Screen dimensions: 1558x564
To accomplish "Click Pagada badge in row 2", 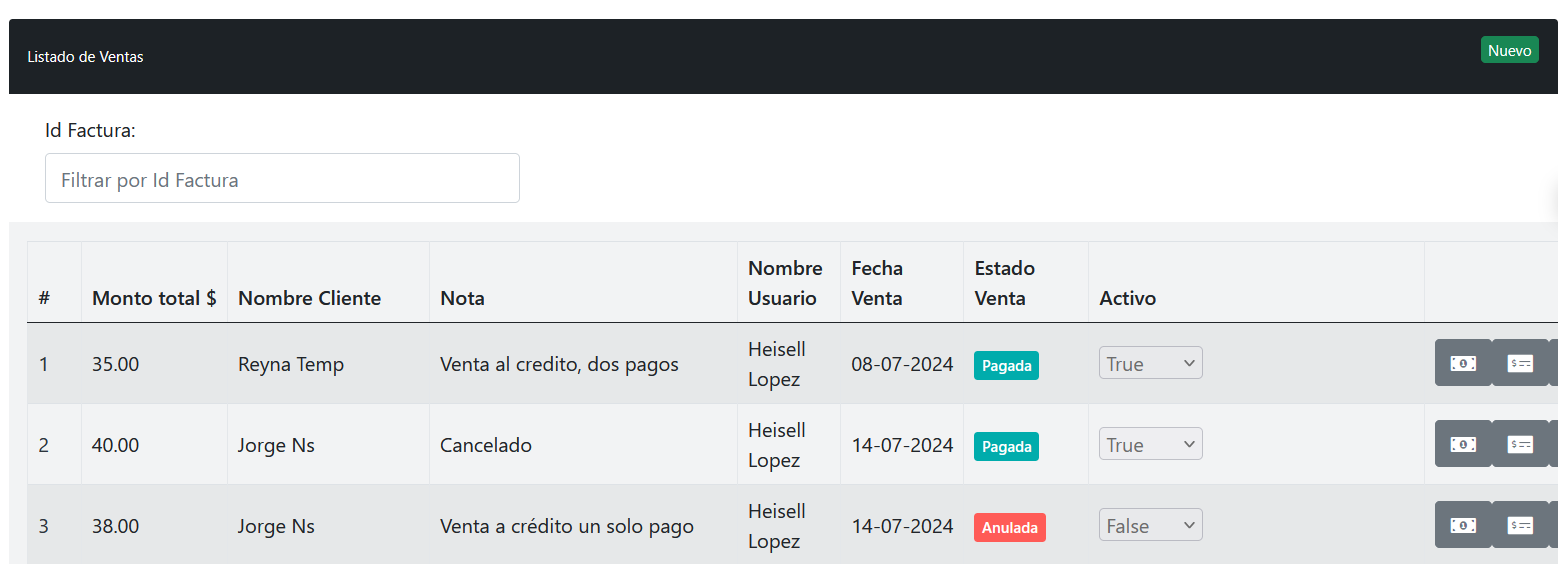I will pos(1006,446).
